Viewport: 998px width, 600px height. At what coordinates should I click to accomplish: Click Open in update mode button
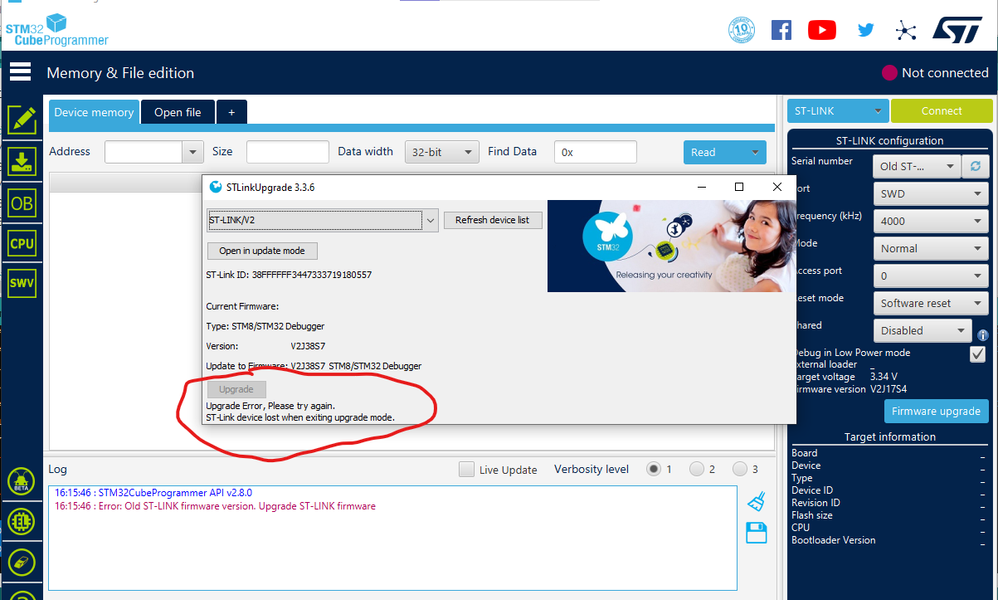262,251
